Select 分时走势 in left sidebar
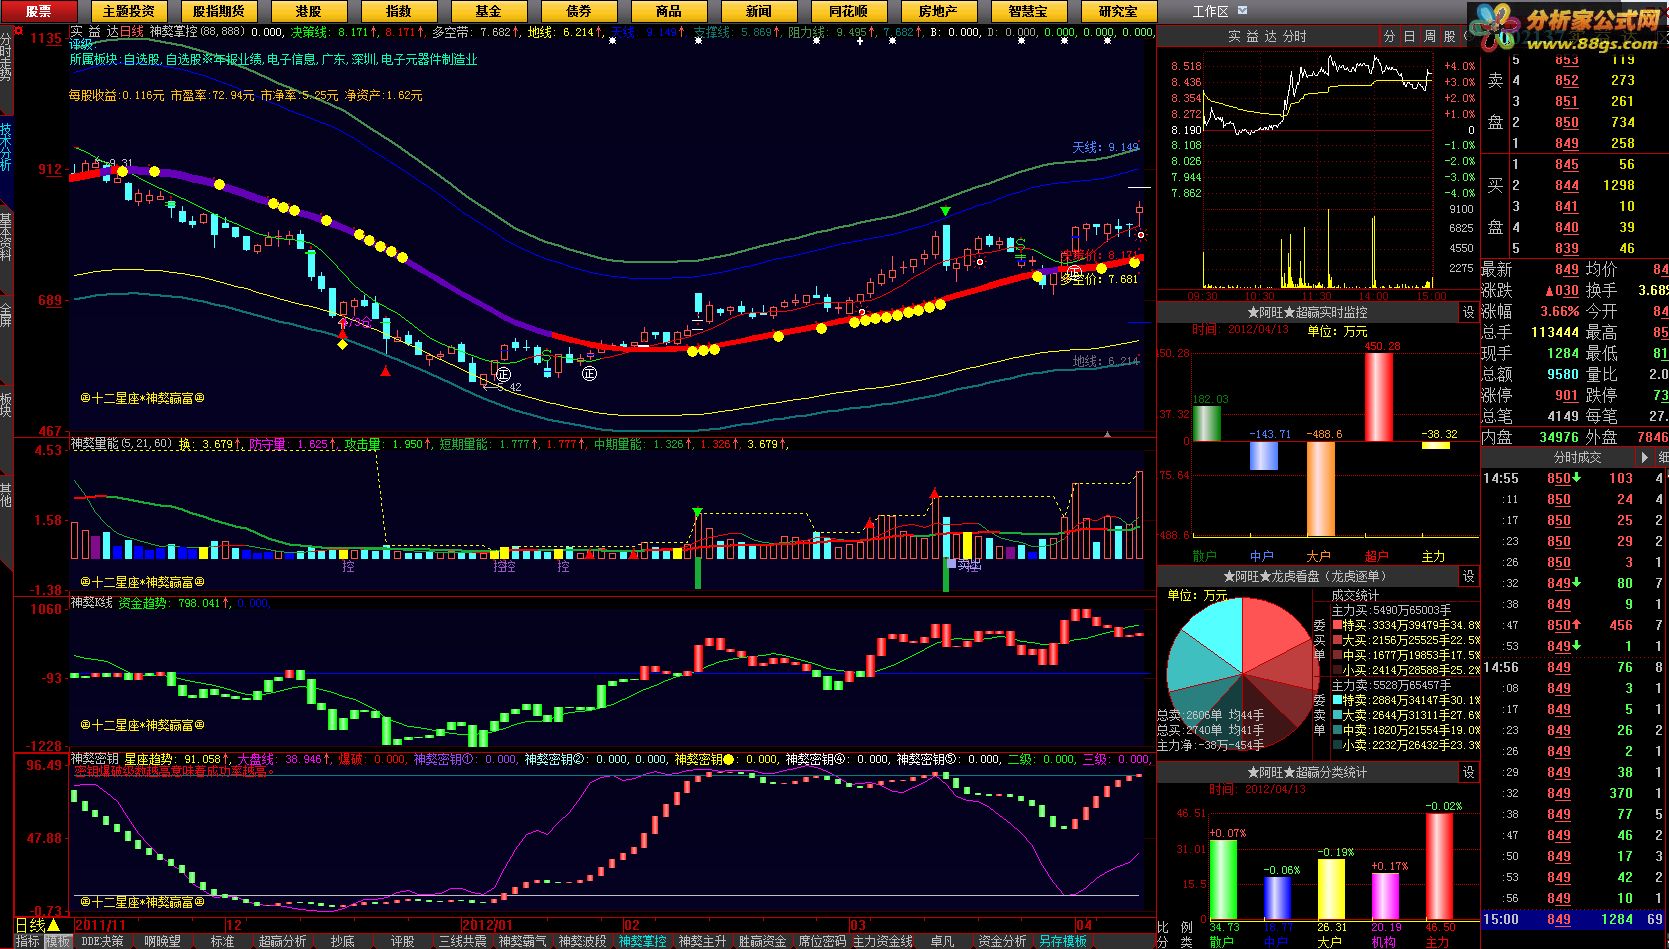The width and height of the screenshot is (1669, 949). [6, 56]
